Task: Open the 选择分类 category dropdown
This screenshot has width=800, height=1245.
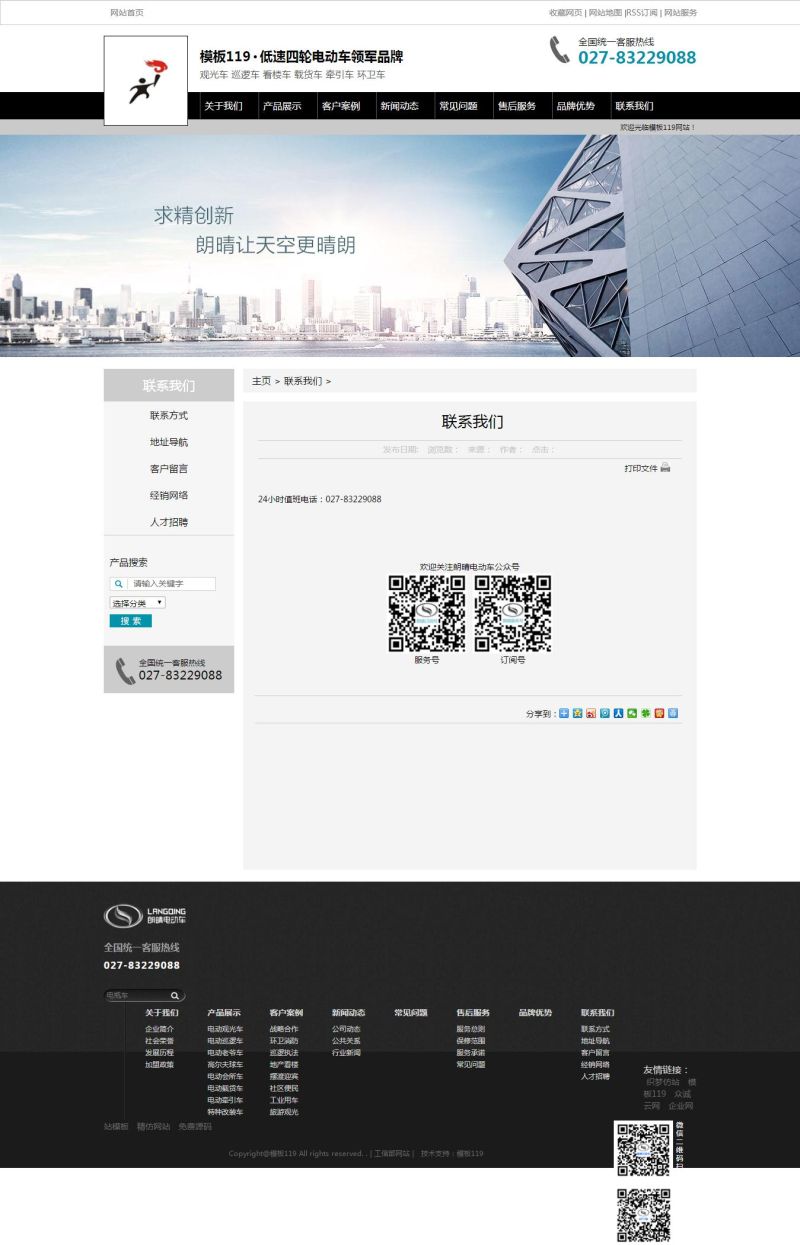Action: click(x=137, y=603)
